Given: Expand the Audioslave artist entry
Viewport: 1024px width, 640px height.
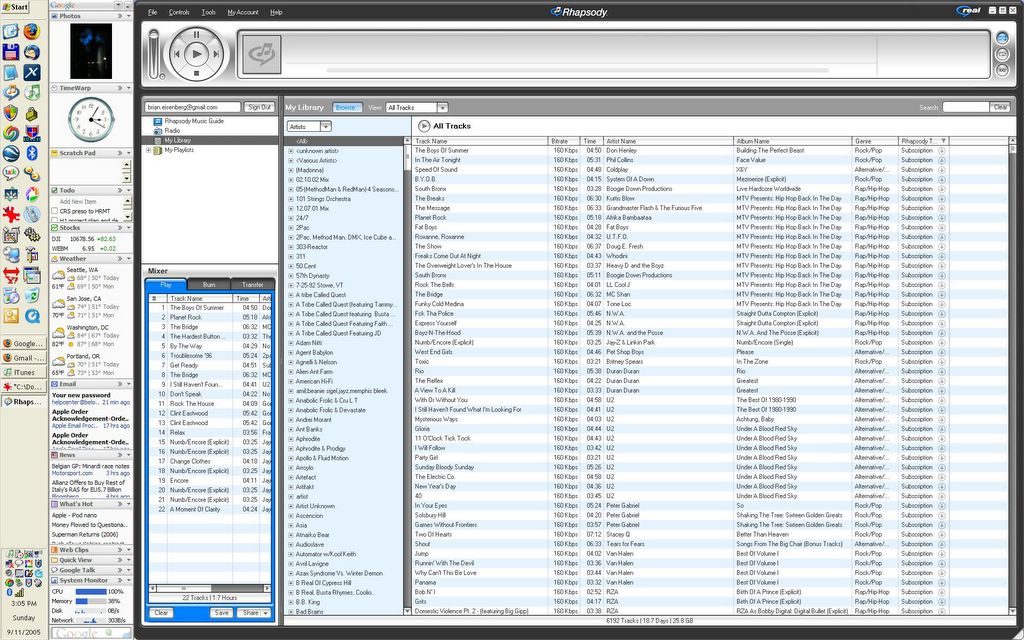Looking at the screenshot, I should 291,545.
